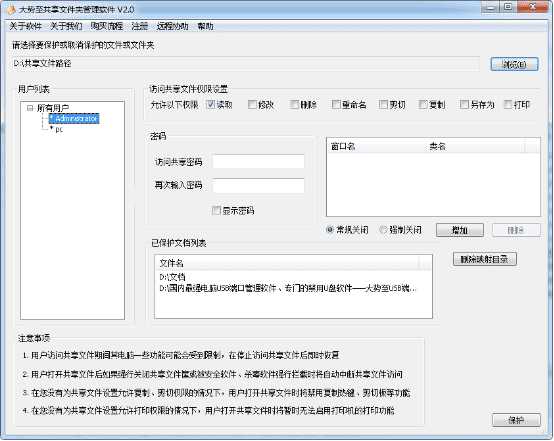Click the 增加 button
The image size is (554, 441).
[460, 230]
